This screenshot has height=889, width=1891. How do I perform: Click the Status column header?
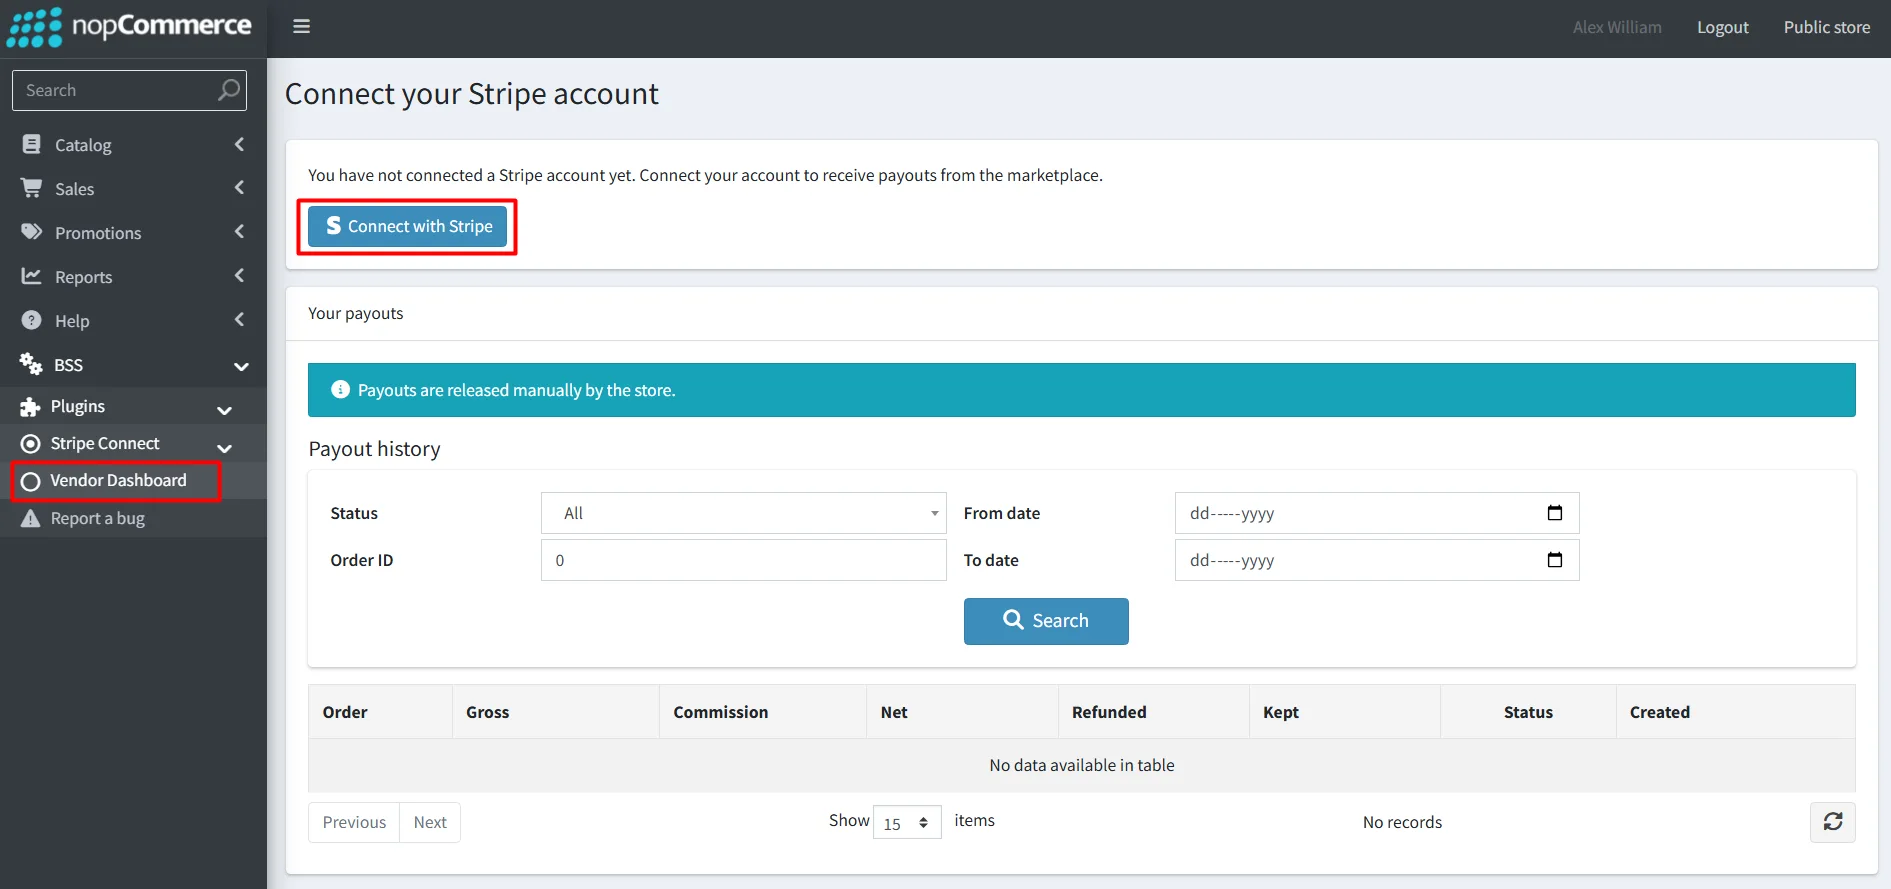pos(1528,712)
